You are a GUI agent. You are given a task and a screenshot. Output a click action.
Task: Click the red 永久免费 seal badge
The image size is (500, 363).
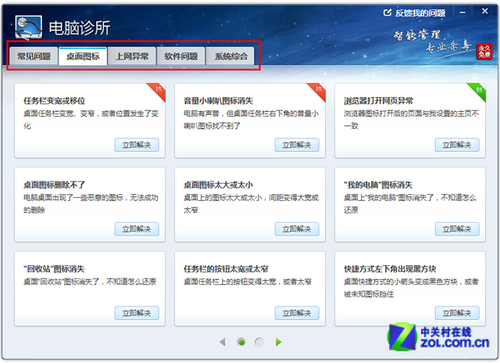click(484, 52)
